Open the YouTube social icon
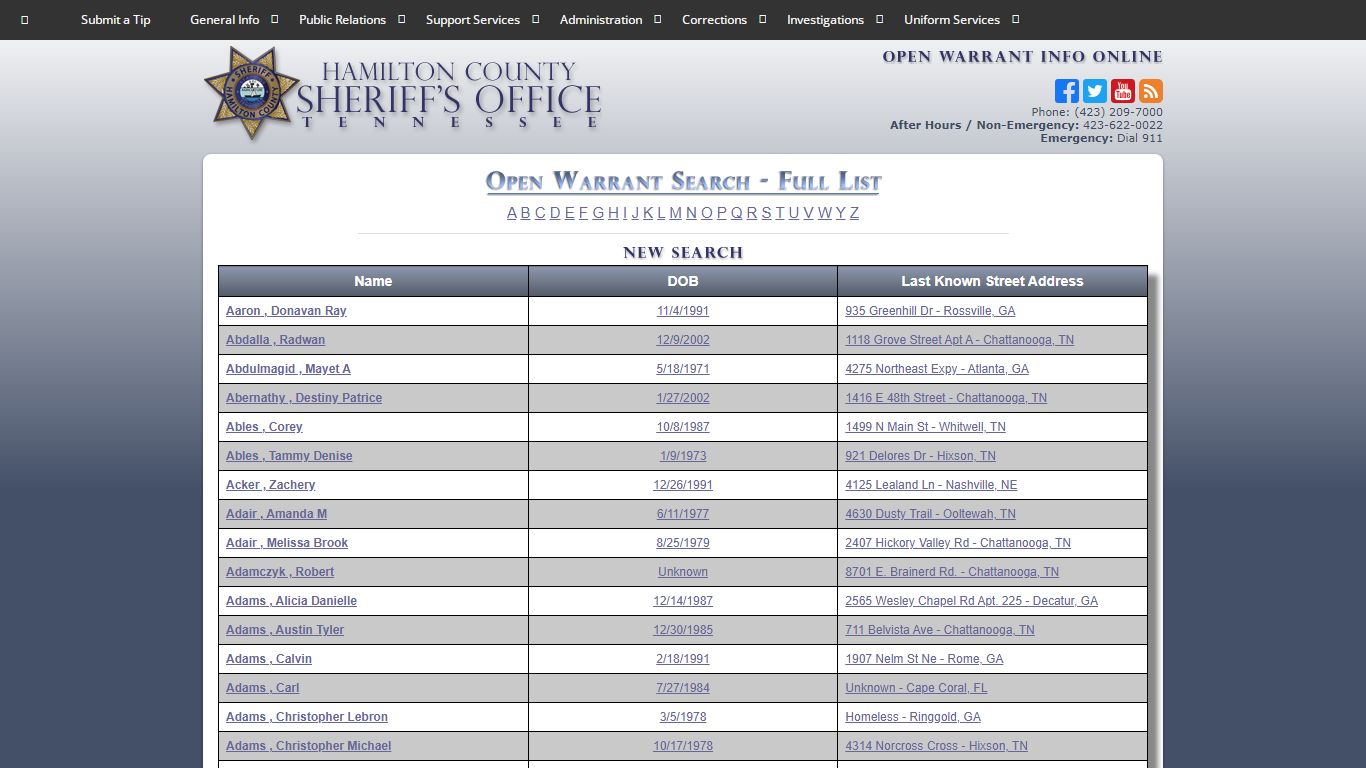The image size is (1366, 768). [x=1123, y=91]
